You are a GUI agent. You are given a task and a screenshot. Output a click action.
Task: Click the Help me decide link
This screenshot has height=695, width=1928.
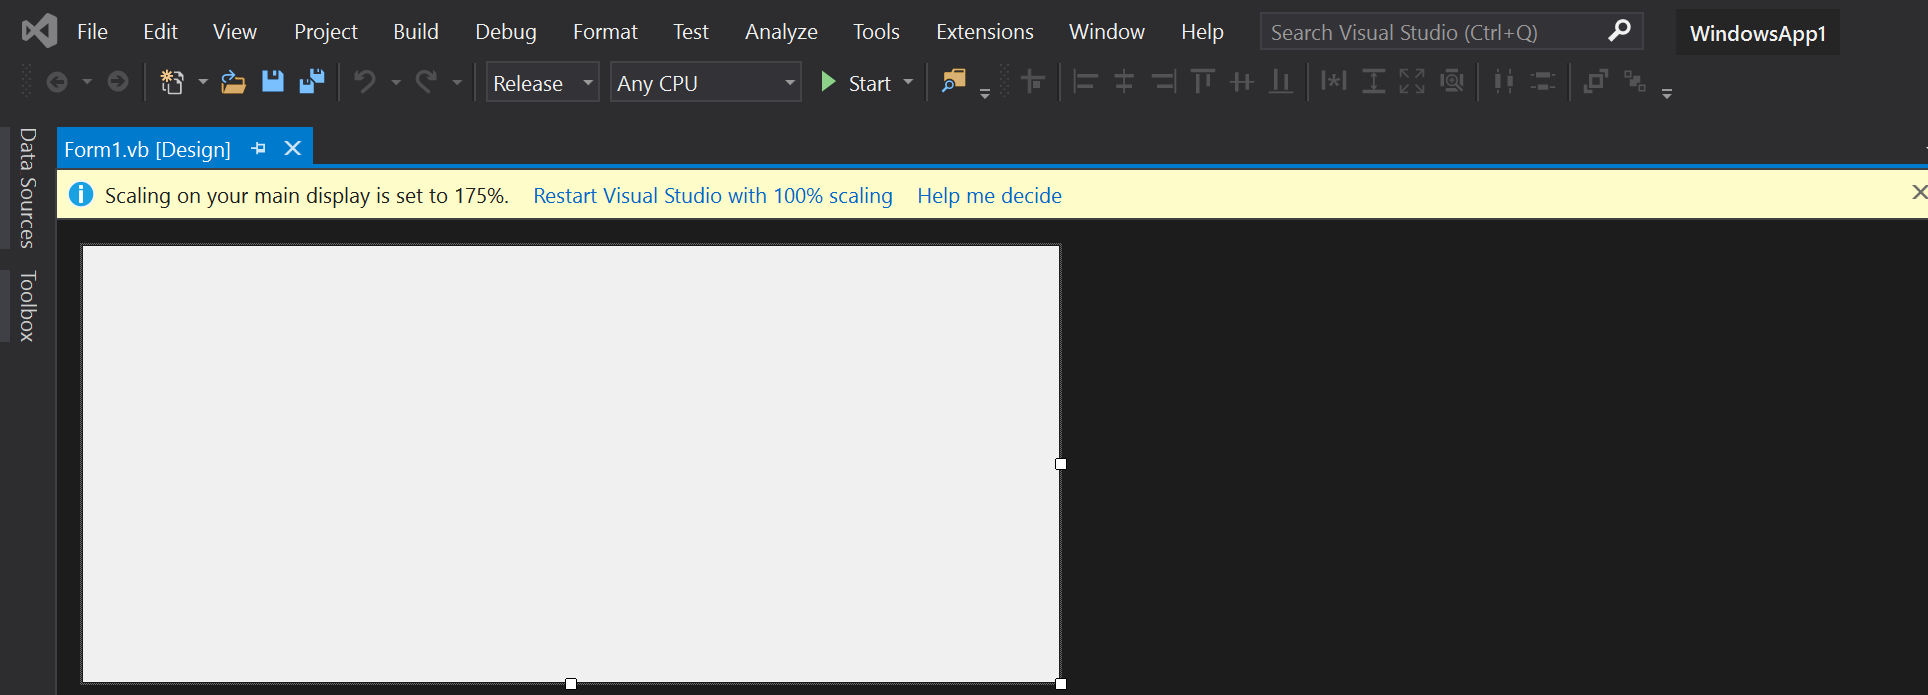990,195
